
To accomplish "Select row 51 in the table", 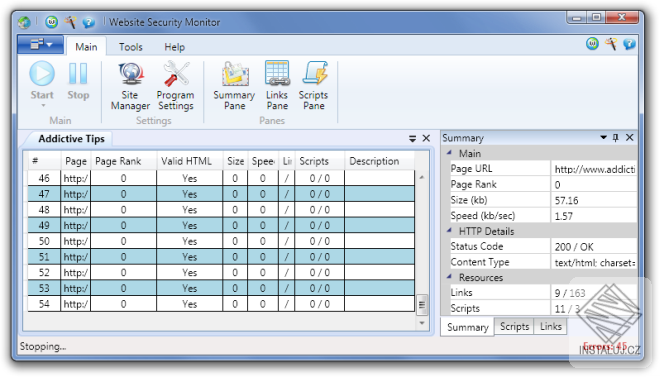I will (221, 257).
